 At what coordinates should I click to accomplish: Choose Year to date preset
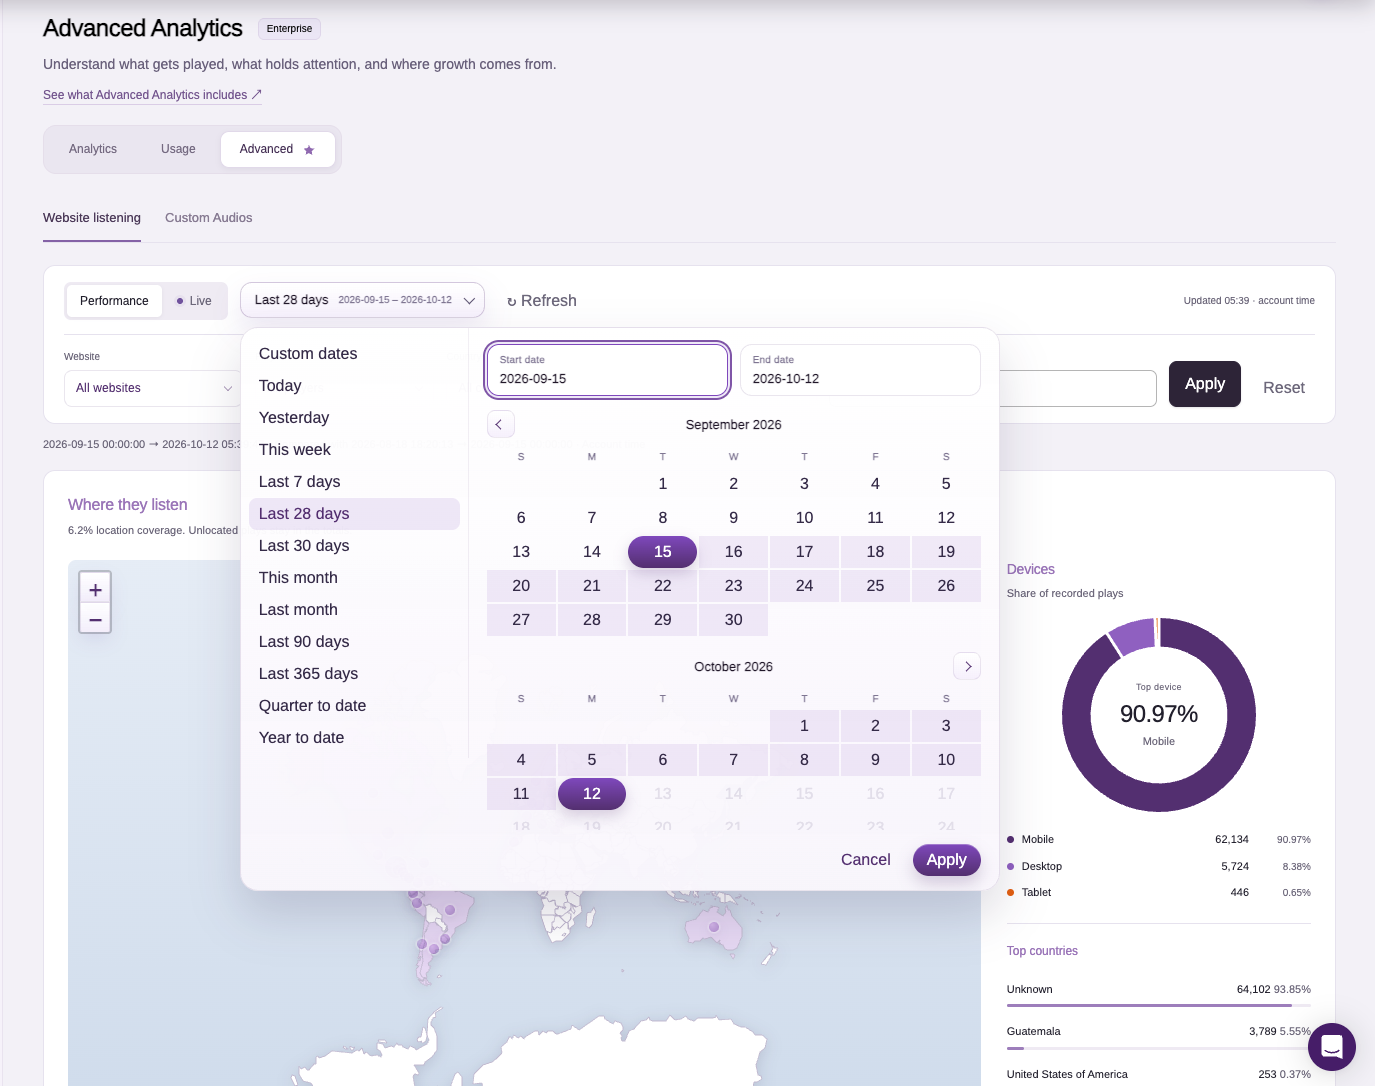tap(354, 738)
